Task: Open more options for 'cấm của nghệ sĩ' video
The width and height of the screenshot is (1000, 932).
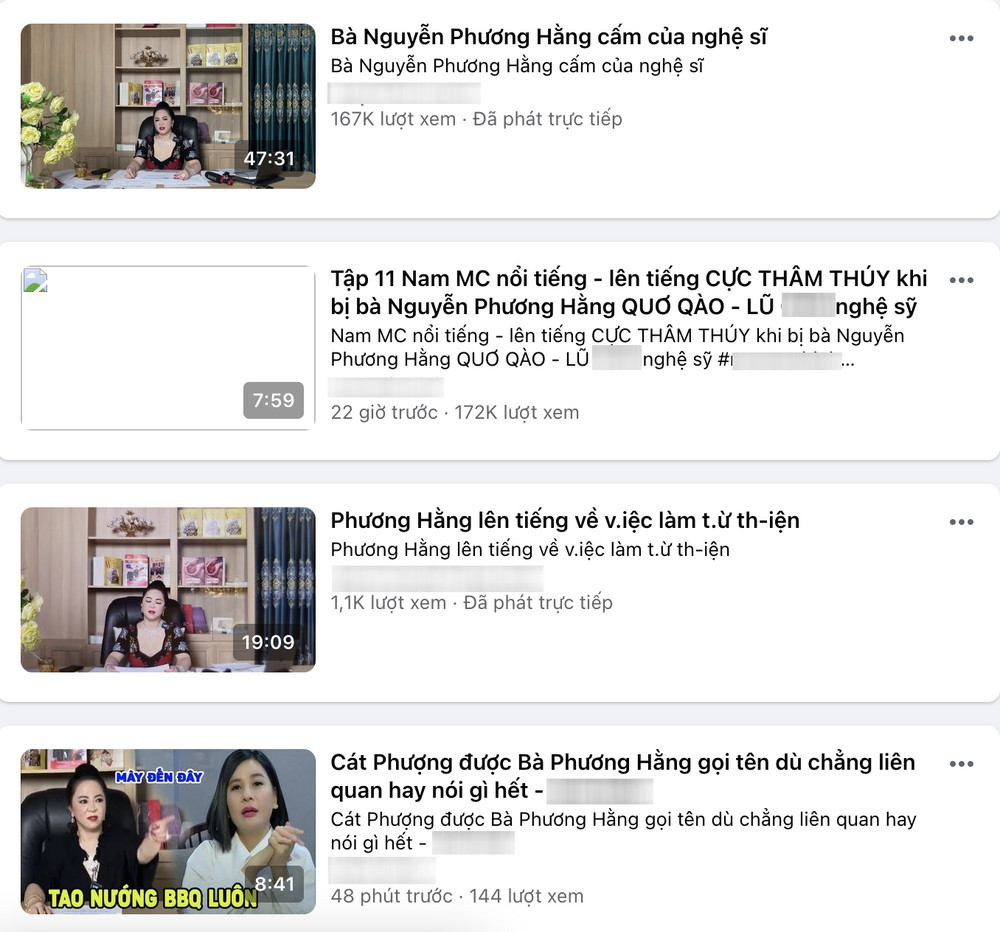Action: (x=961, y=38)
